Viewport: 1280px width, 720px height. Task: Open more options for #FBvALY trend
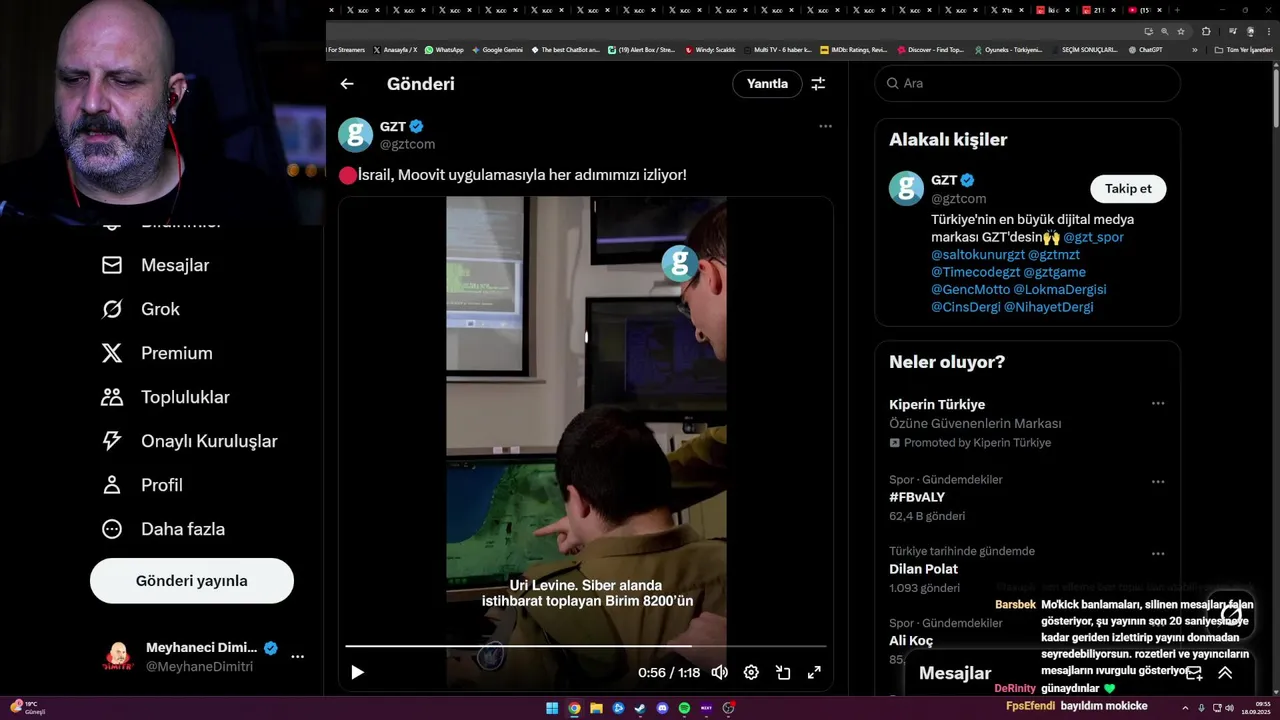[x=1158, y=482]
